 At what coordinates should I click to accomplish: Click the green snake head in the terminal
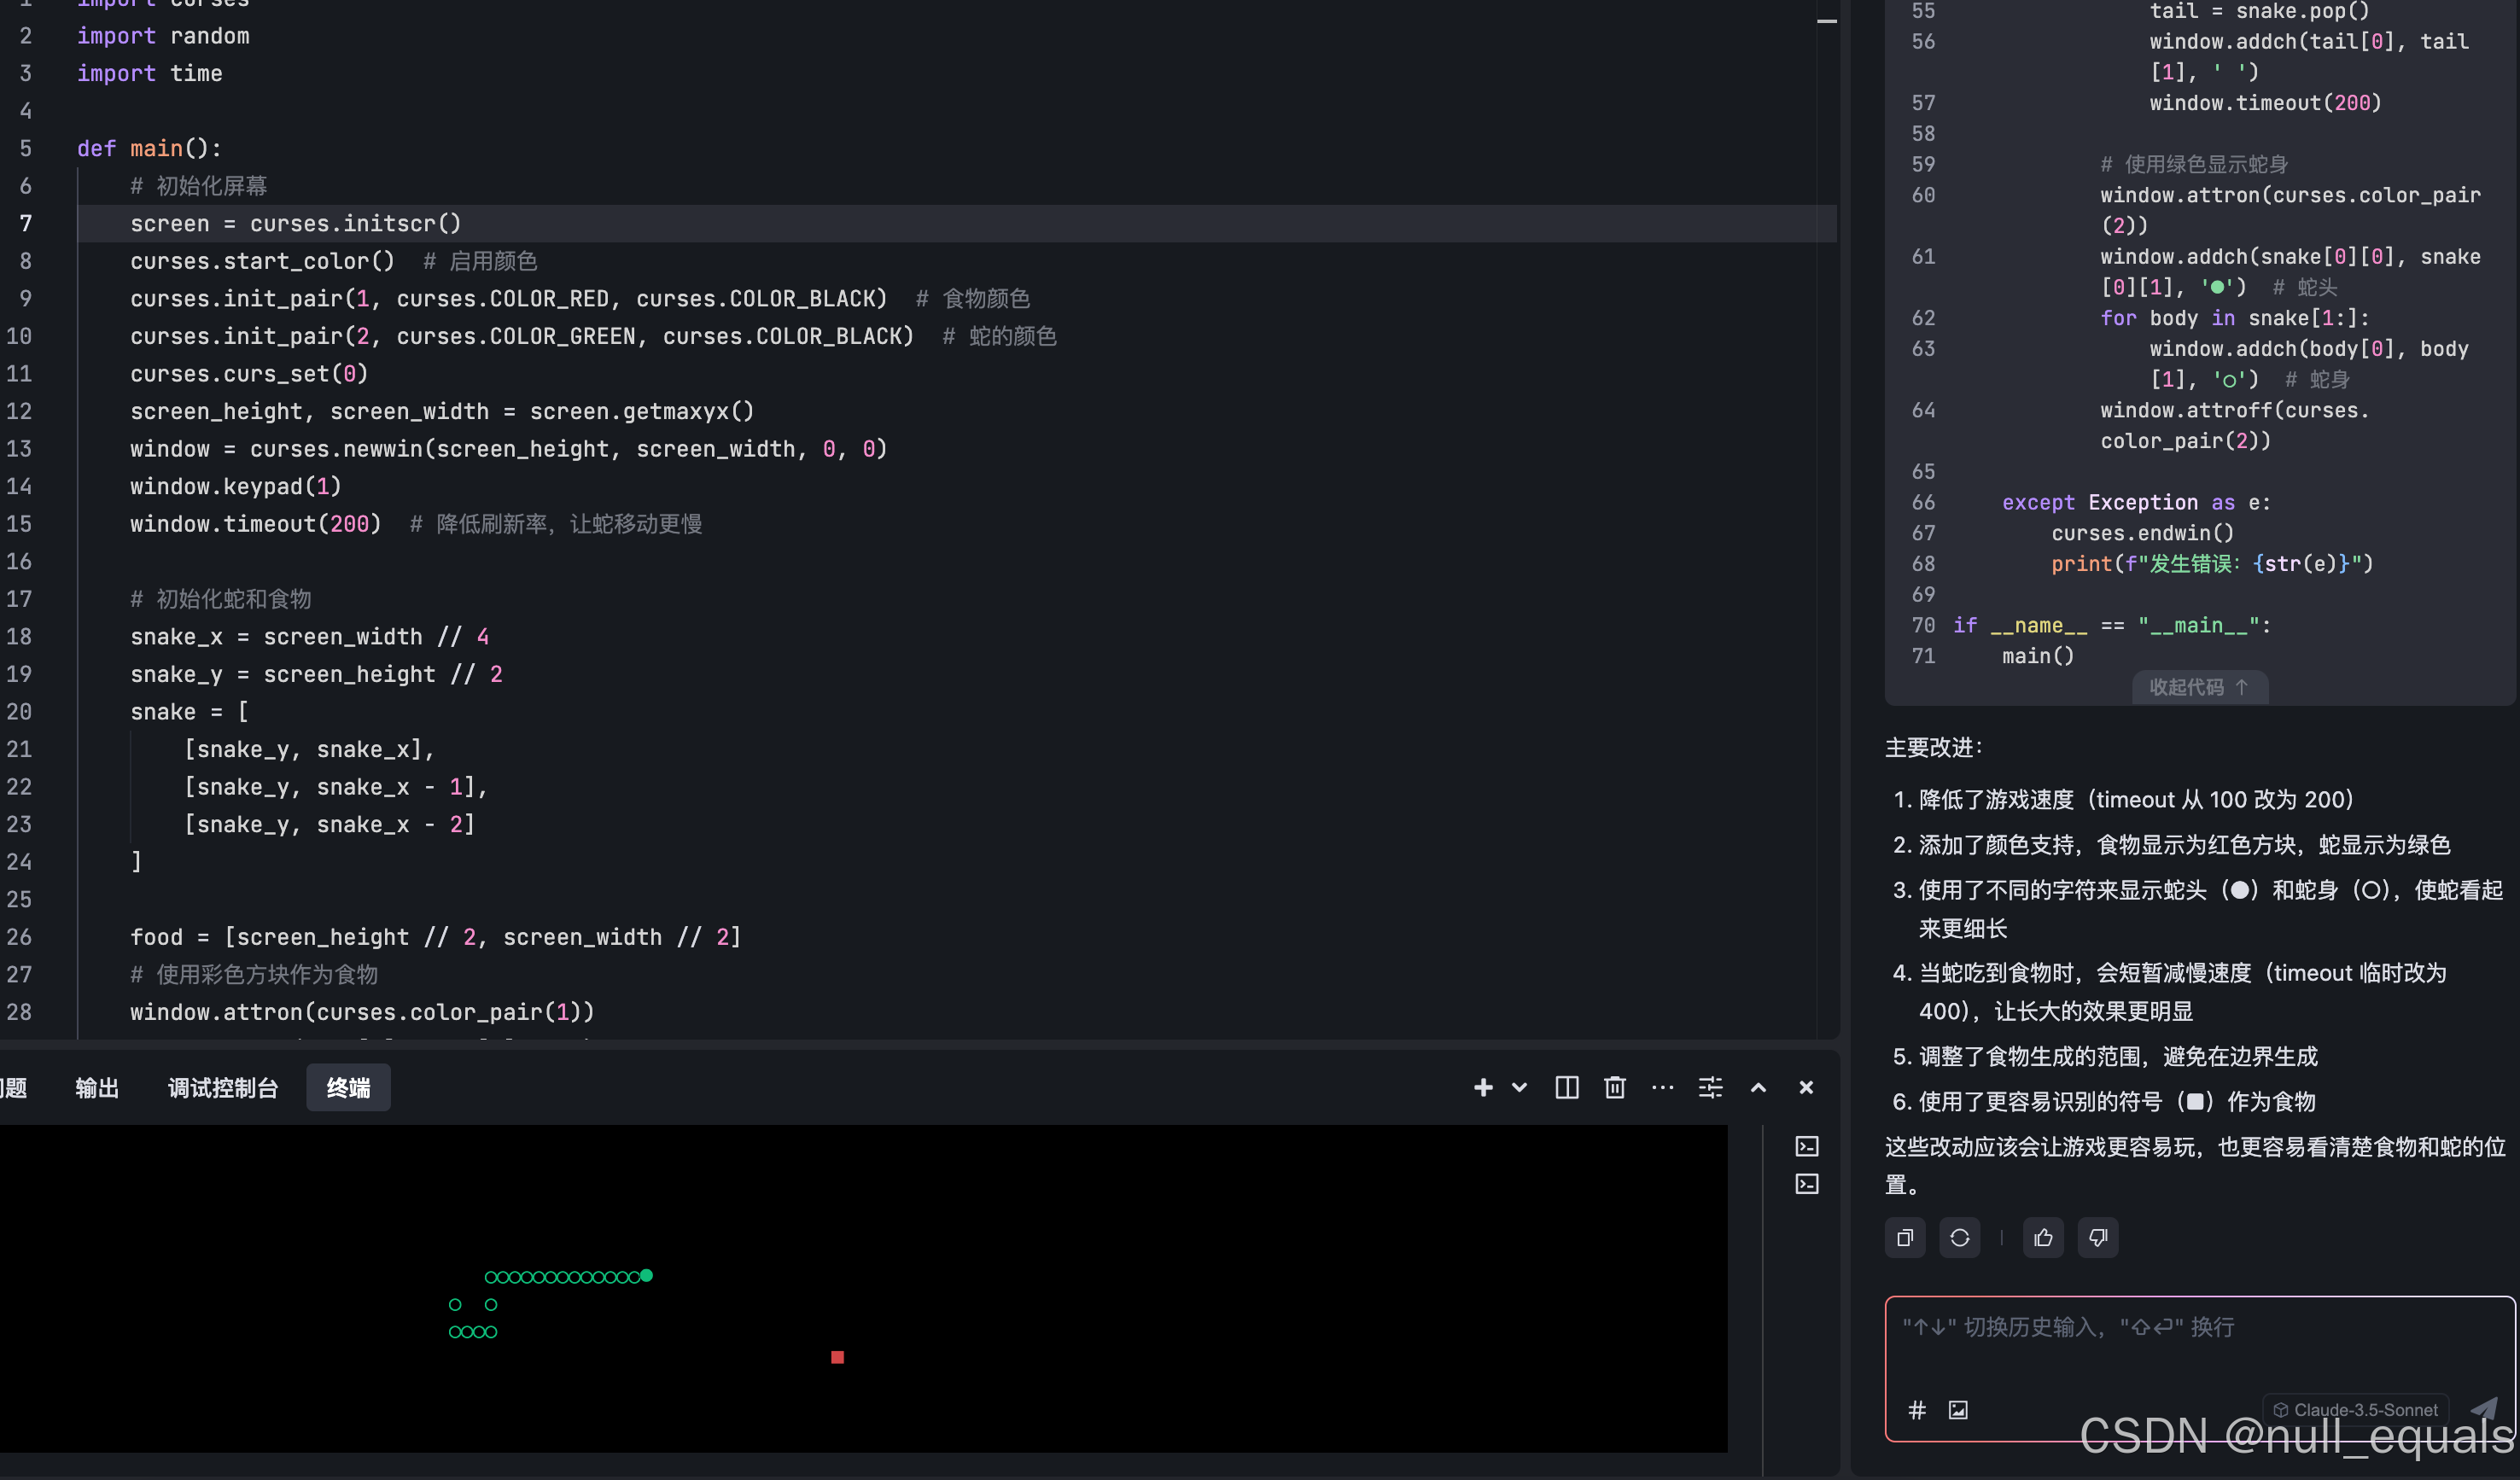646,1275
